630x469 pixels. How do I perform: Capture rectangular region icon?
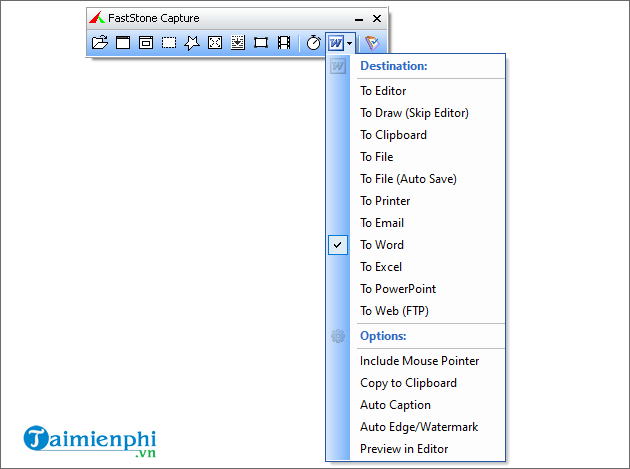169,42
